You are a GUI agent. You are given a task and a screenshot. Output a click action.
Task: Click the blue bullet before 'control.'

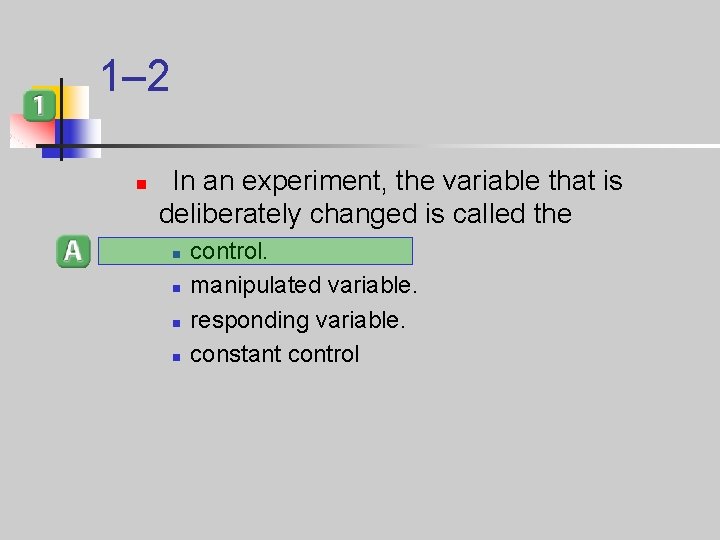pos(176,254)
